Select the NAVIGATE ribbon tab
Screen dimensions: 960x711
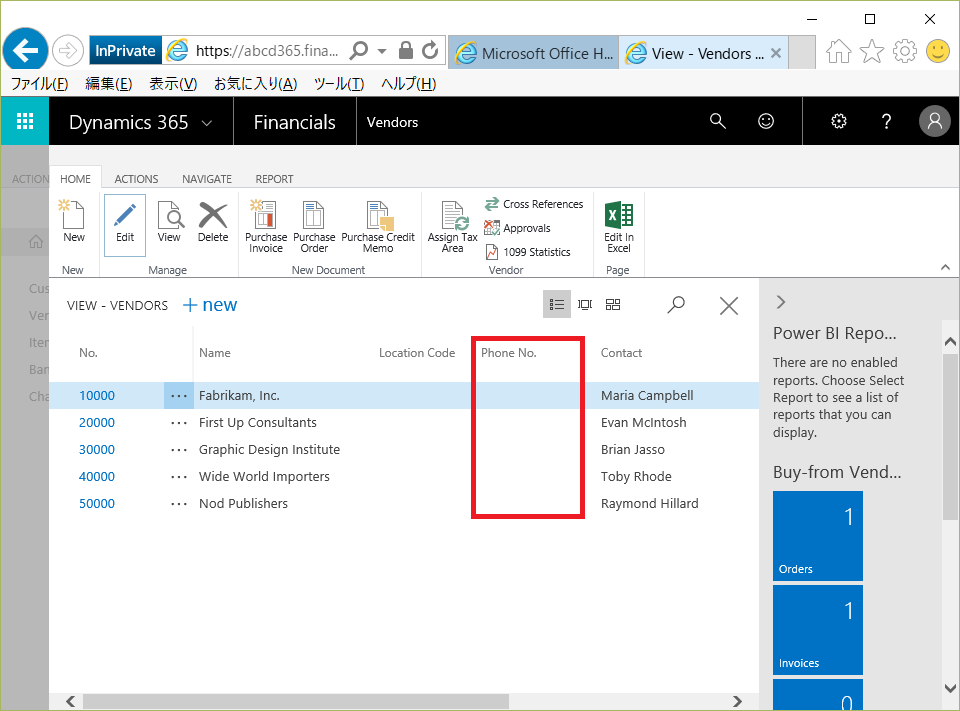point(207,179)
